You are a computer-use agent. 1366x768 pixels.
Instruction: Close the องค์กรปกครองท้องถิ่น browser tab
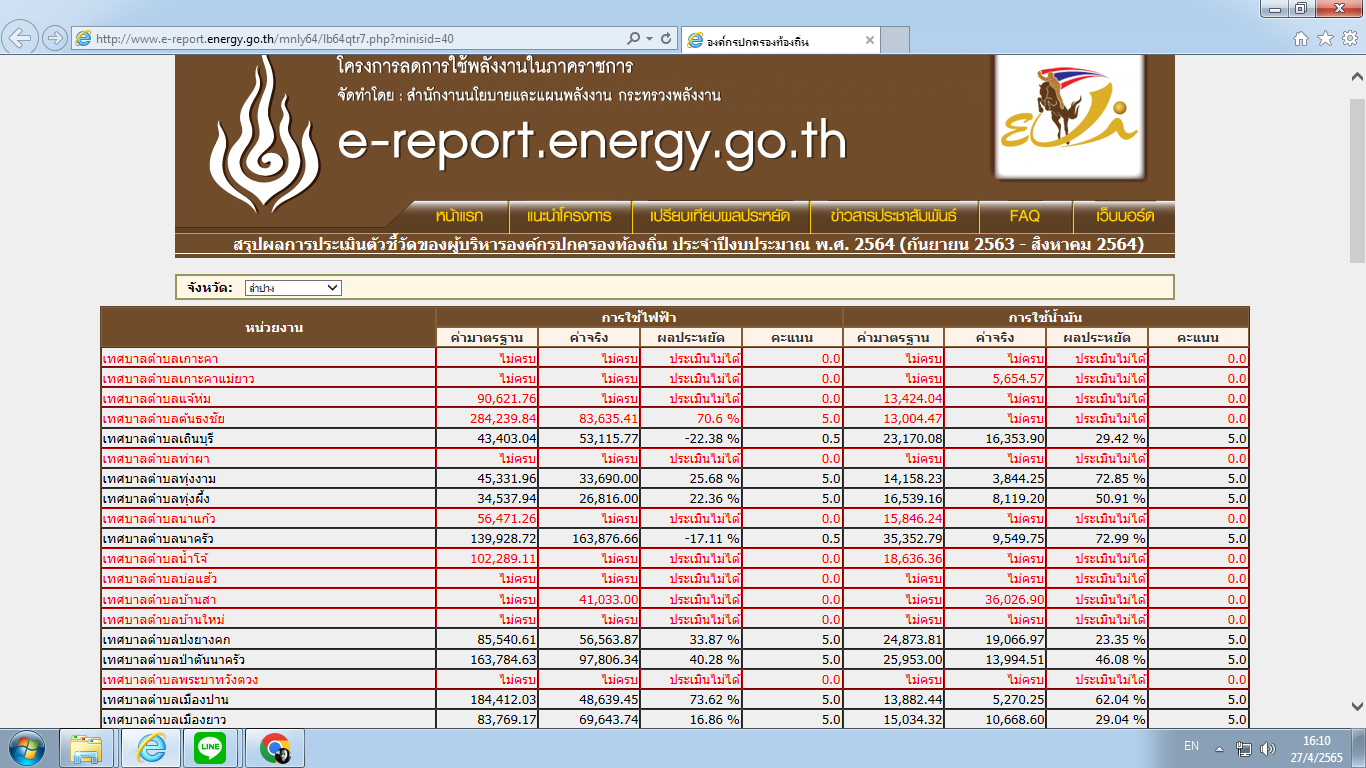(869, 41)
